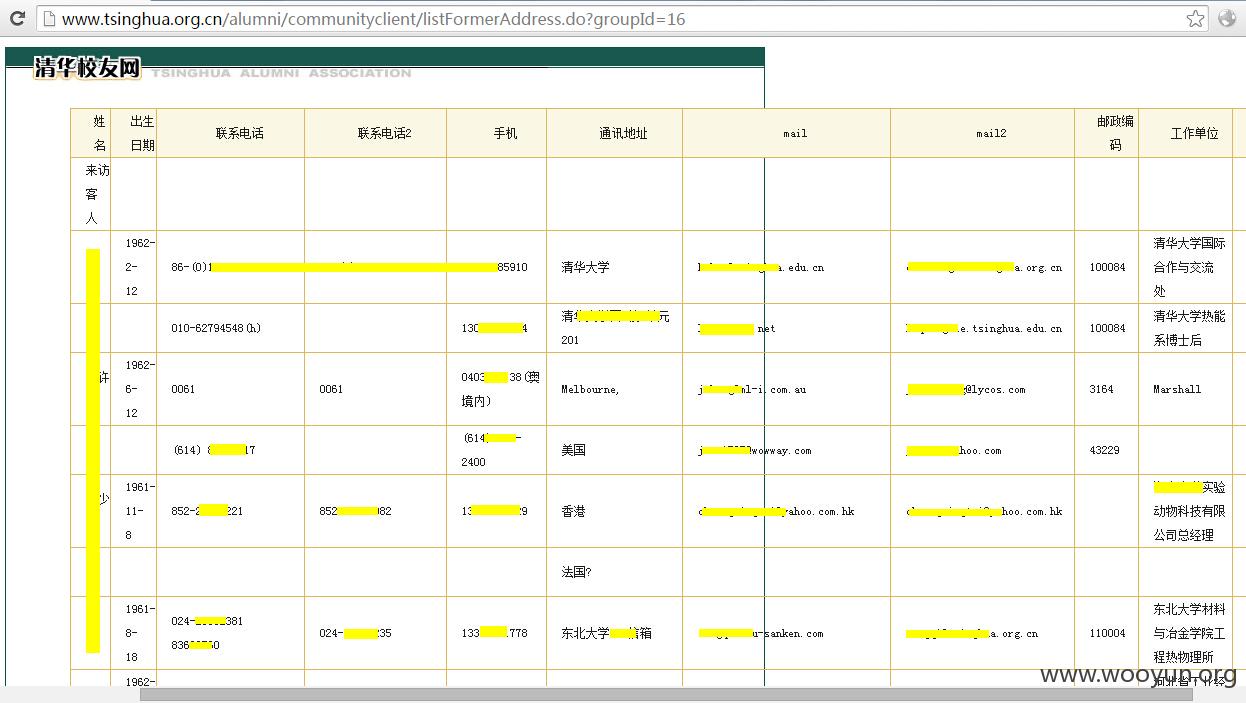Image resolution: width=1246 pixels, height=703 pixels.
Task: Click the 邮政编码 column header
Action: coord(1107,133)
